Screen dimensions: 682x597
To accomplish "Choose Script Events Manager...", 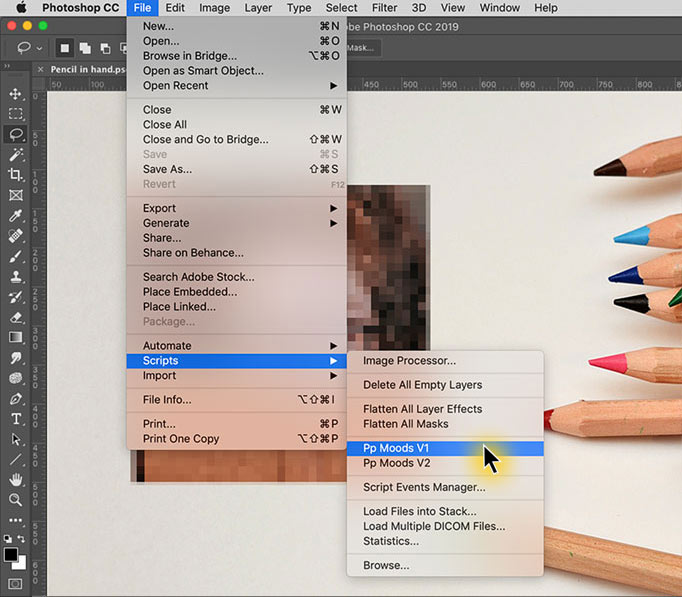I will tap(445, 487).
